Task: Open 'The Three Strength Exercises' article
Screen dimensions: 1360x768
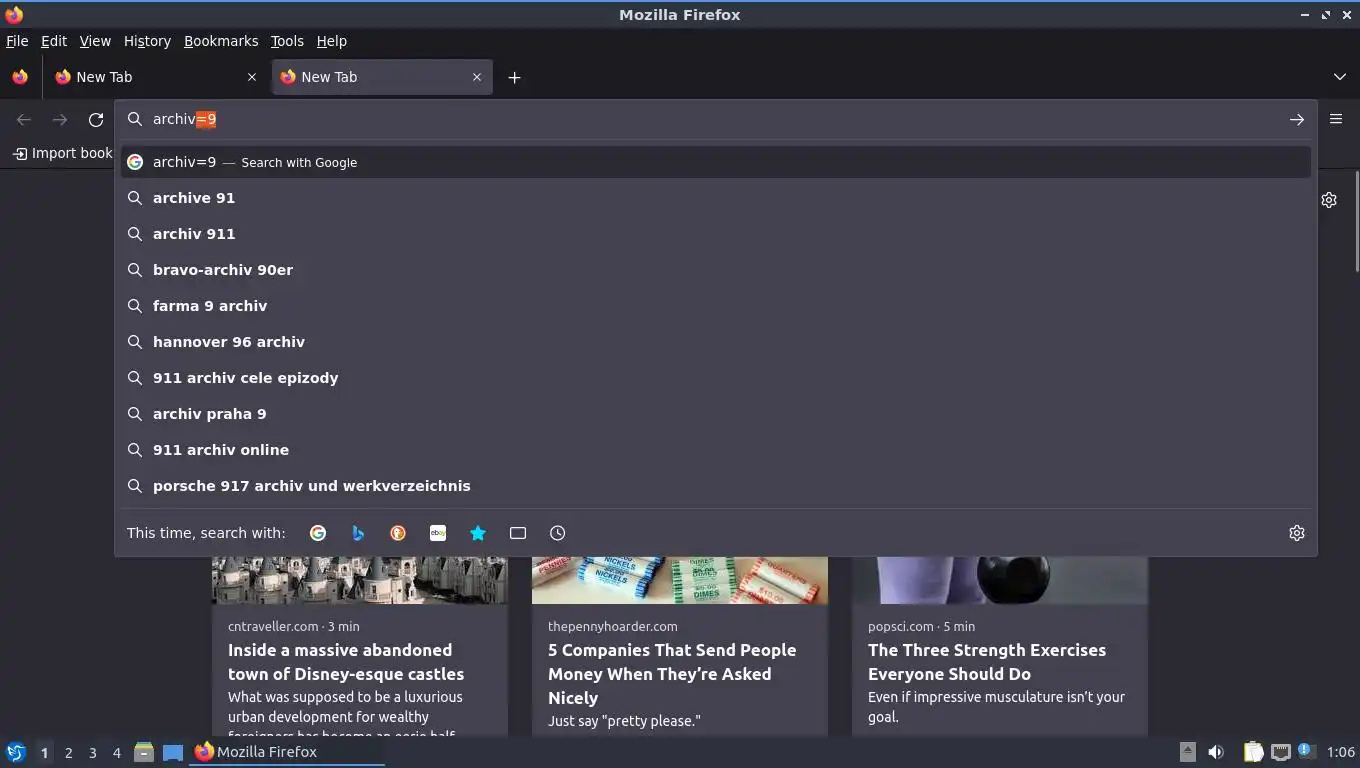Action: tap(987, 662)
